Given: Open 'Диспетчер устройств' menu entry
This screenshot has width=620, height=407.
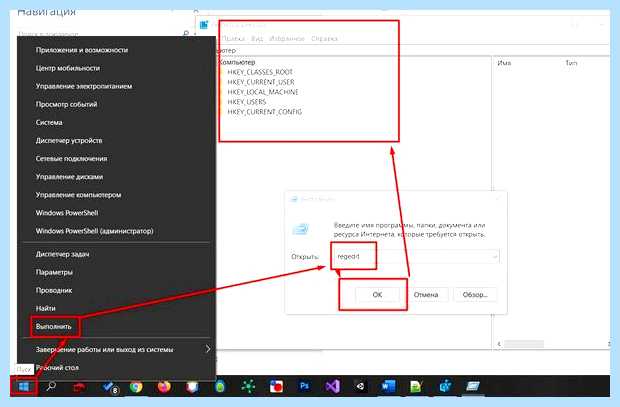Looking at the screenshot, I should point(69,140).
